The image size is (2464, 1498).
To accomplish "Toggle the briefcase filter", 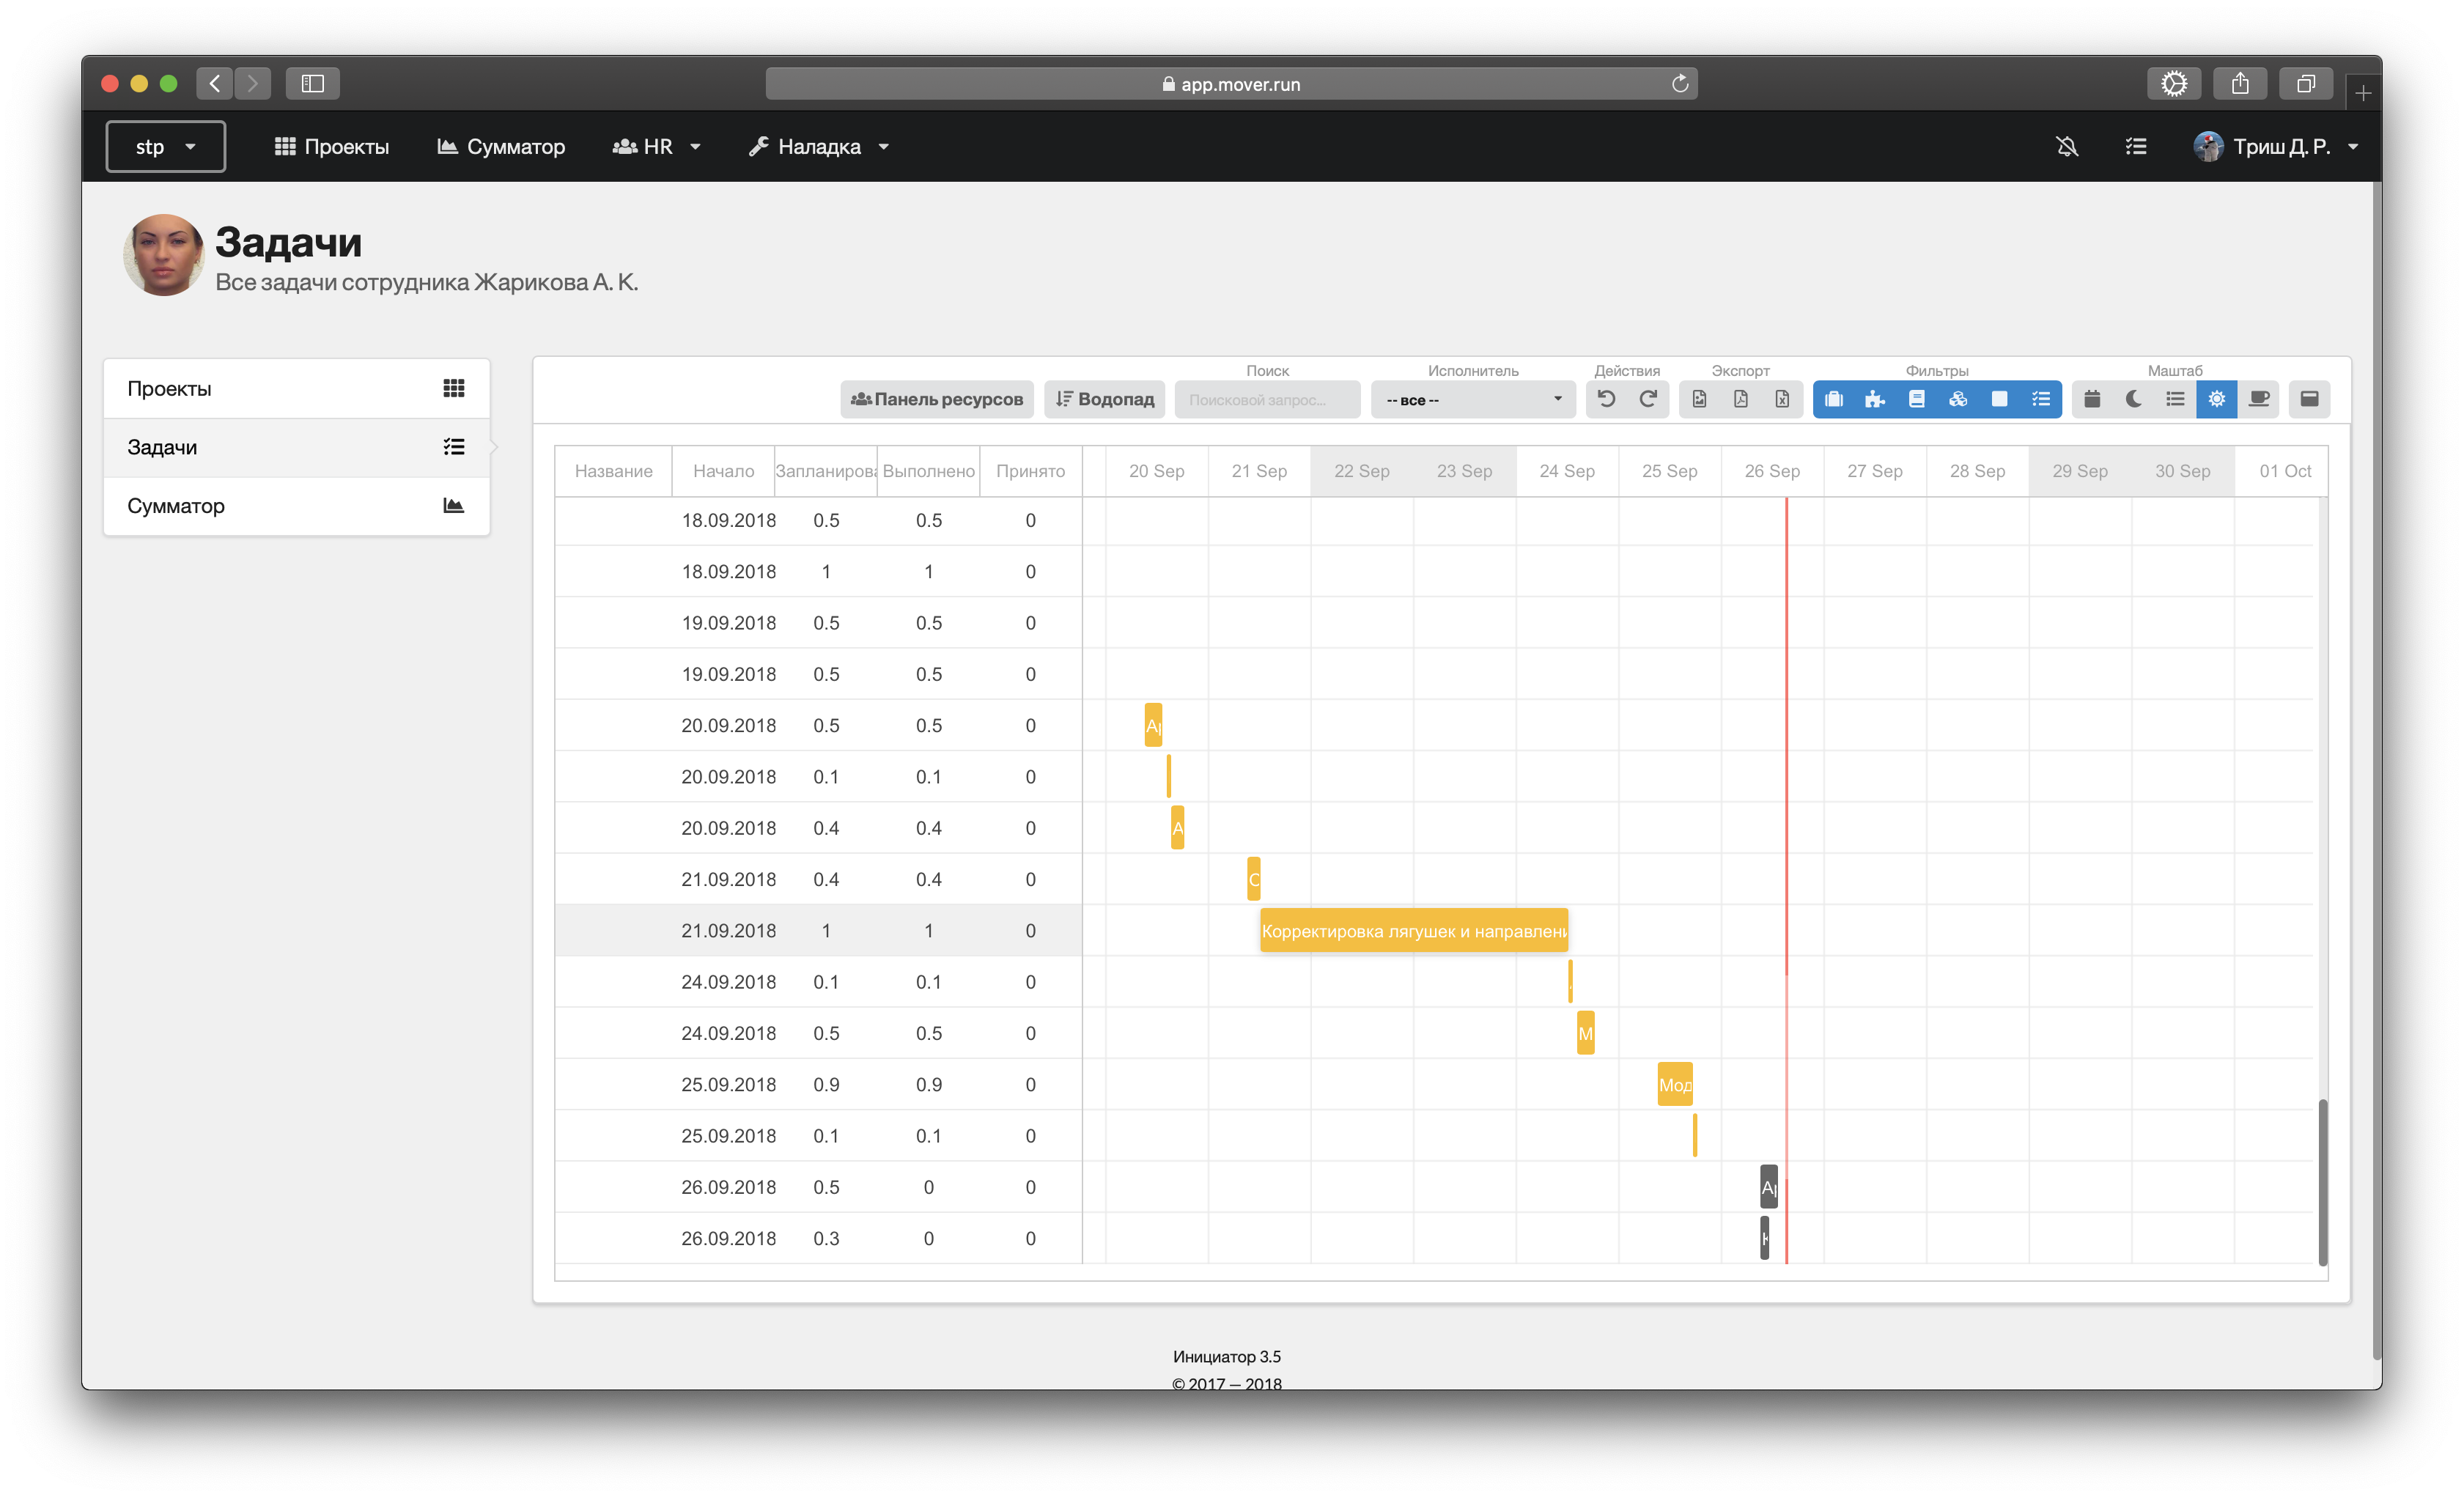I will coord(1834,399).
